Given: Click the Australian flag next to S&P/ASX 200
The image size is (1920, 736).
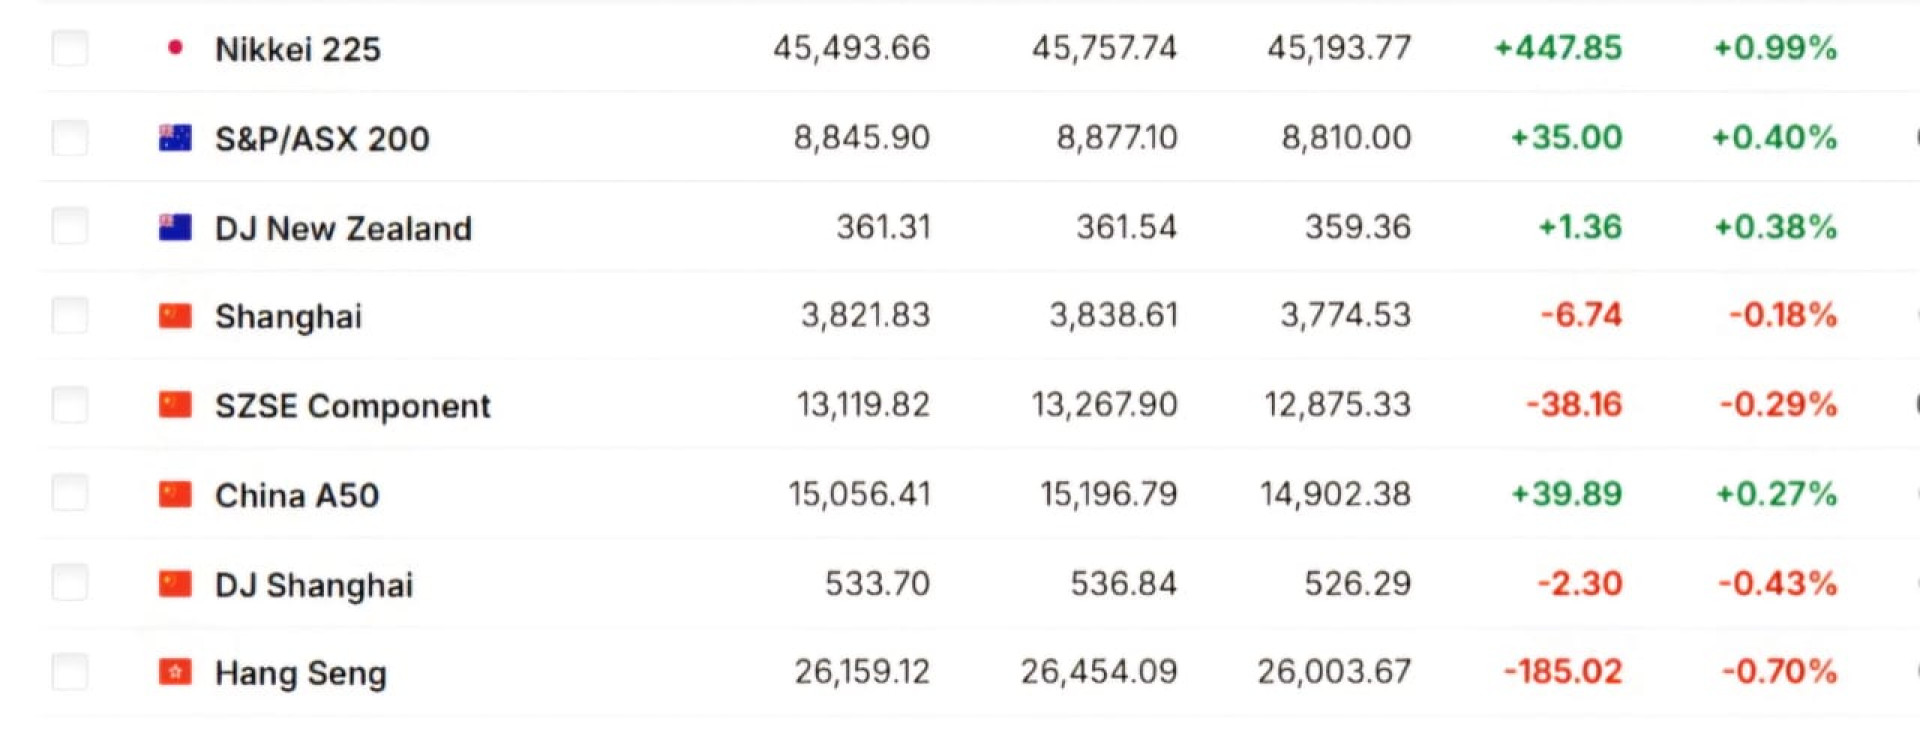Looking at the screenshot, I should pyautogui.click(x=175, y=138).
